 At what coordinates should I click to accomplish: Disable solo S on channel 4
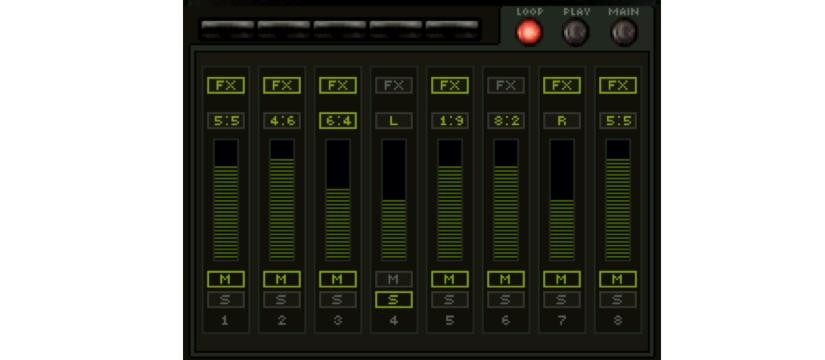394,299
